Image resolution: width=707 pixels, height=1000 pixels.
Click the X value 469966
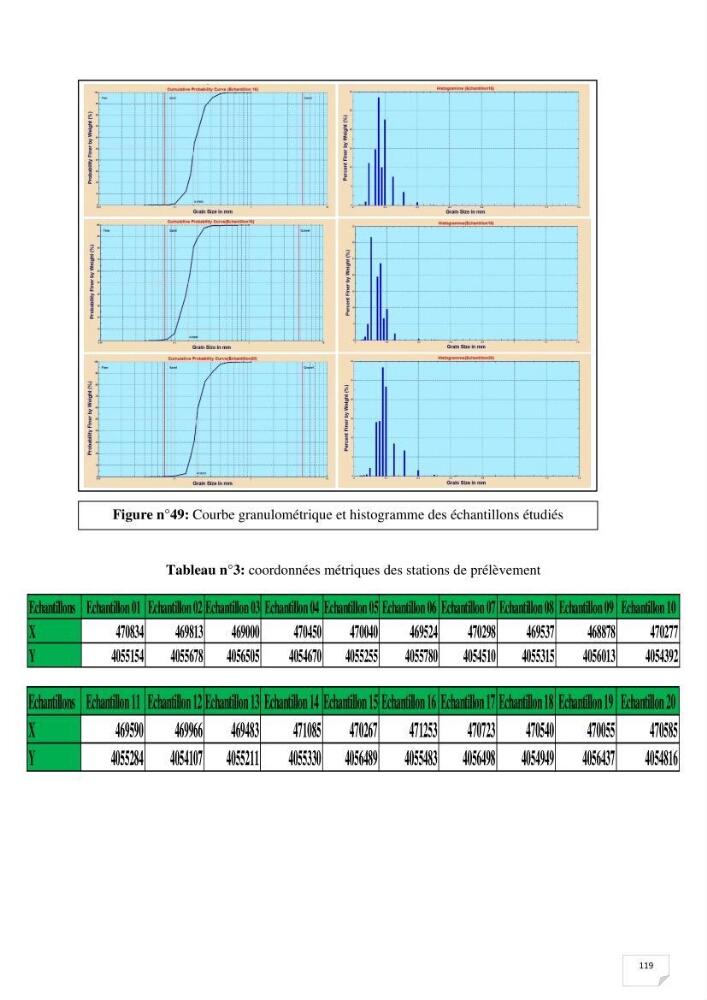point(188,730)
